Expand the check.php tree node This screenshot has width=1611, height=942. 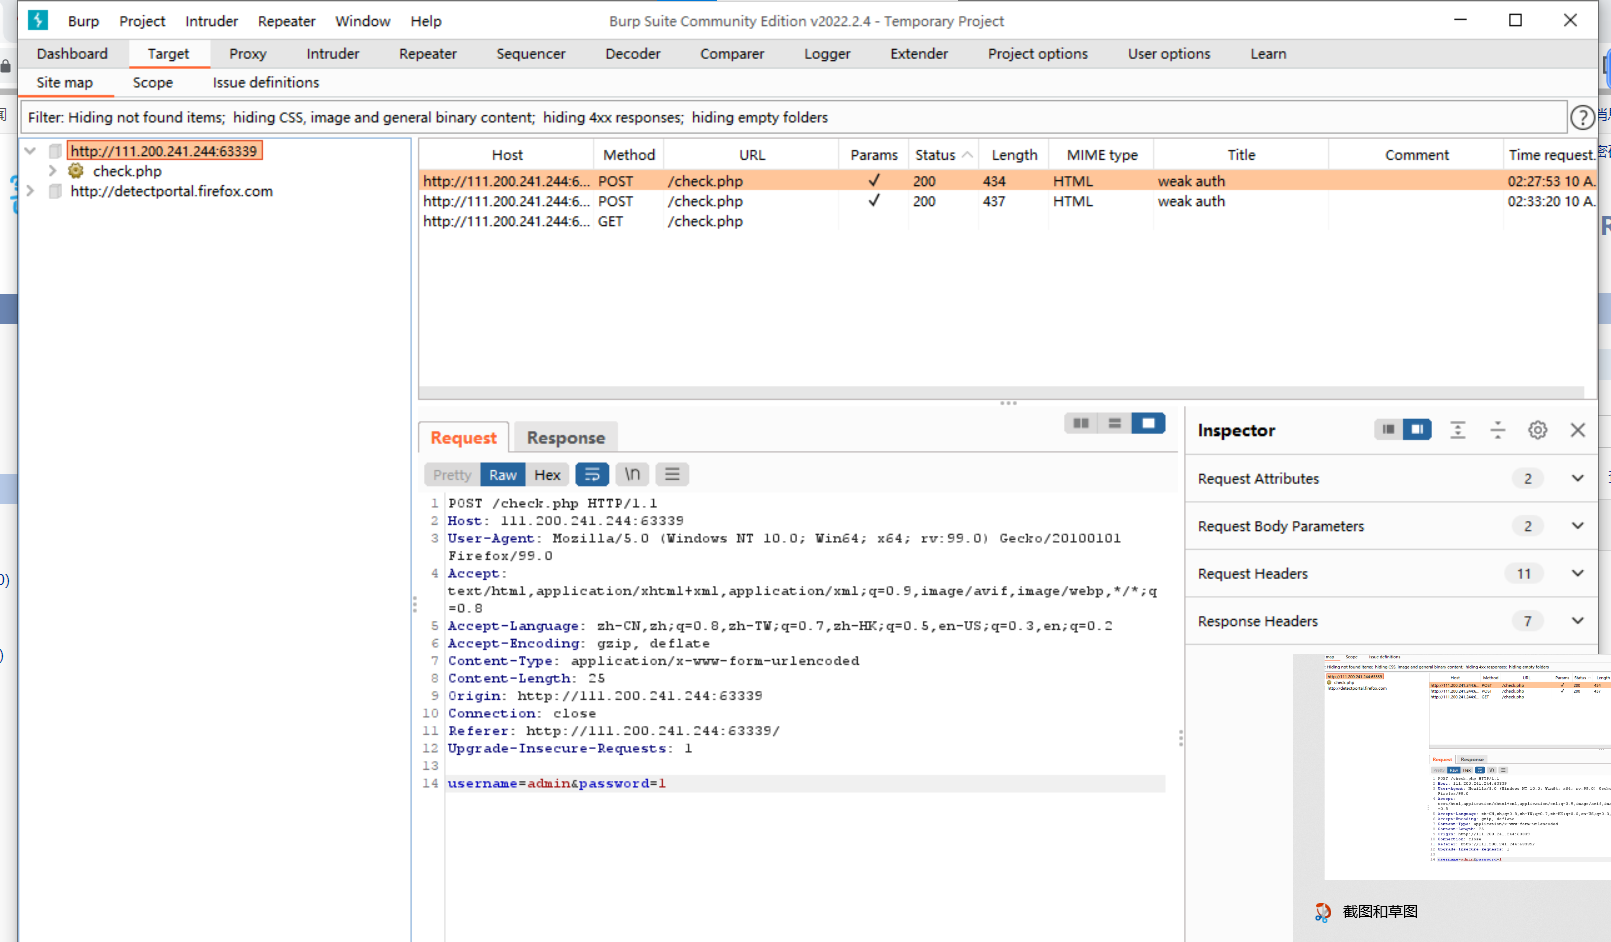click(52, 171)
